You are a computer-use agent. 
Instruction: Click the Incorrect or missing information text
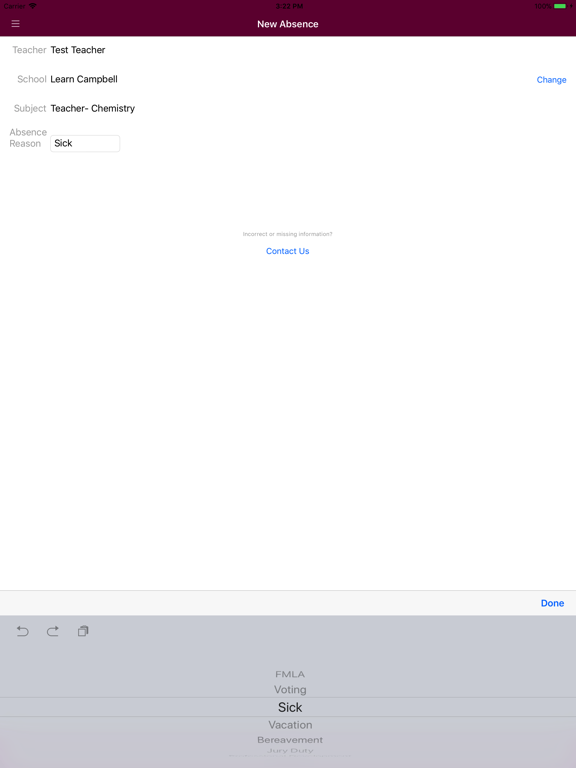[x=288, y=234]
